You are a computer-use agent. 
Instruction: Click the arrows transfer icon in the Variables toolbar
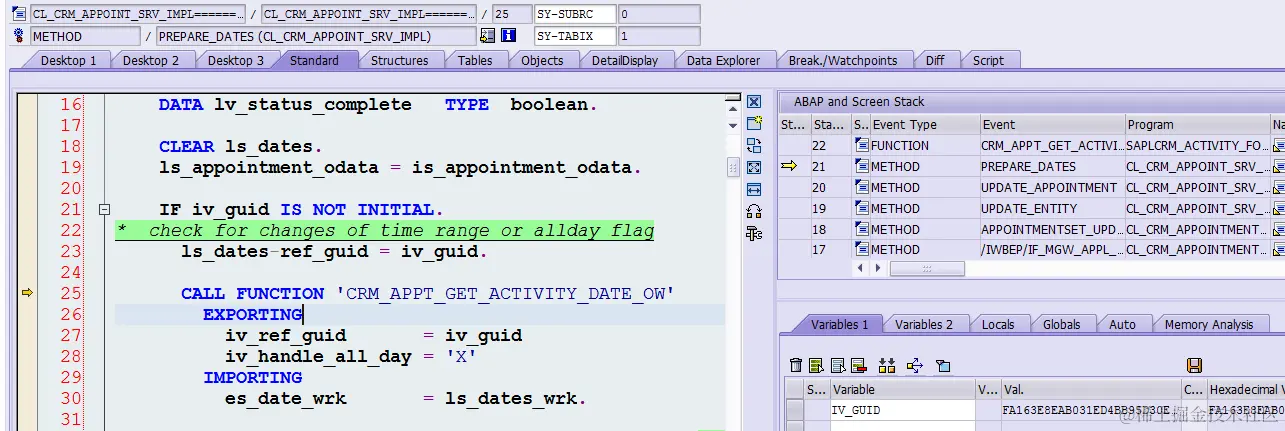coord(913,365)
